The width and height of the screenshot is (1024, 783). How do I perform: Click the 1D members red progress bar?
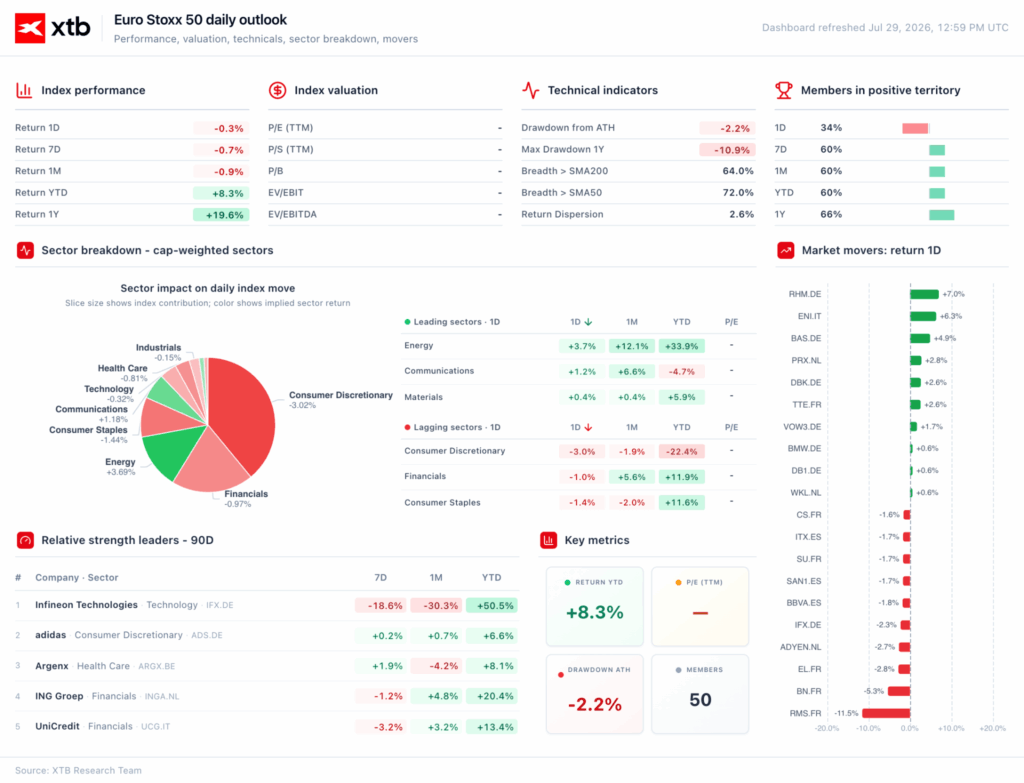tap(915, 128)
